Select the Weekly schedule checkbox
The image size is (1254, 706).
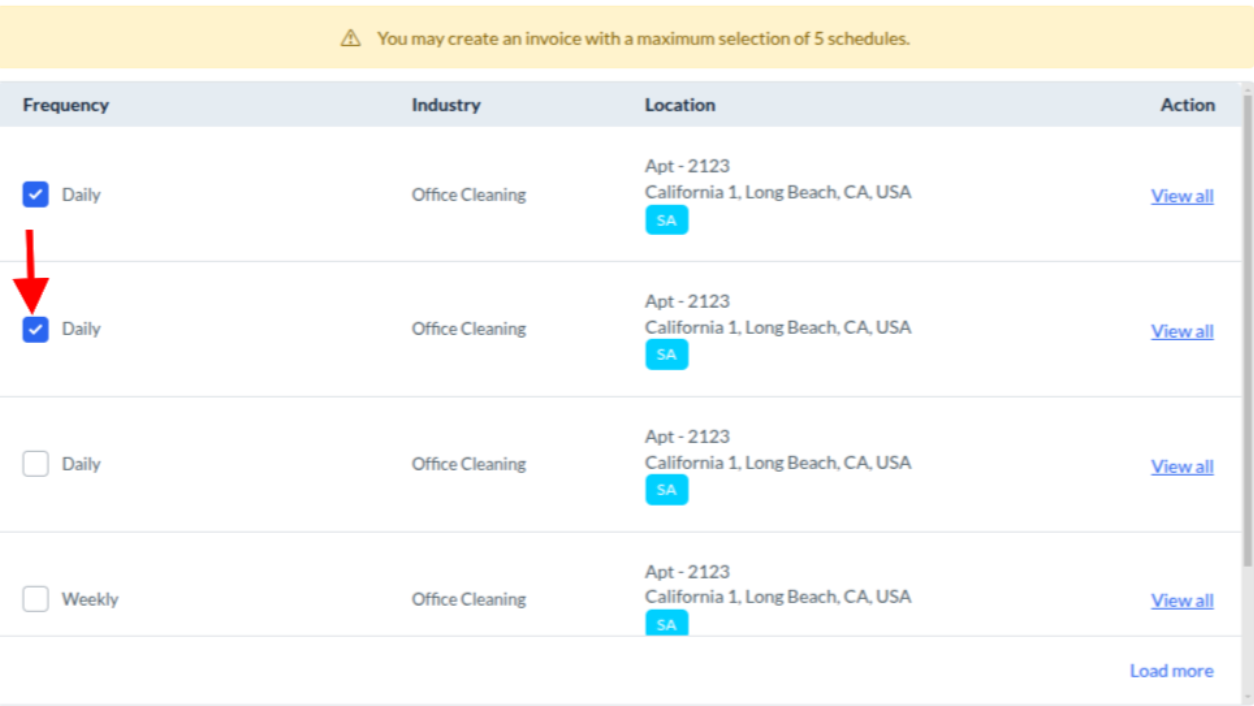coord(36,599)
